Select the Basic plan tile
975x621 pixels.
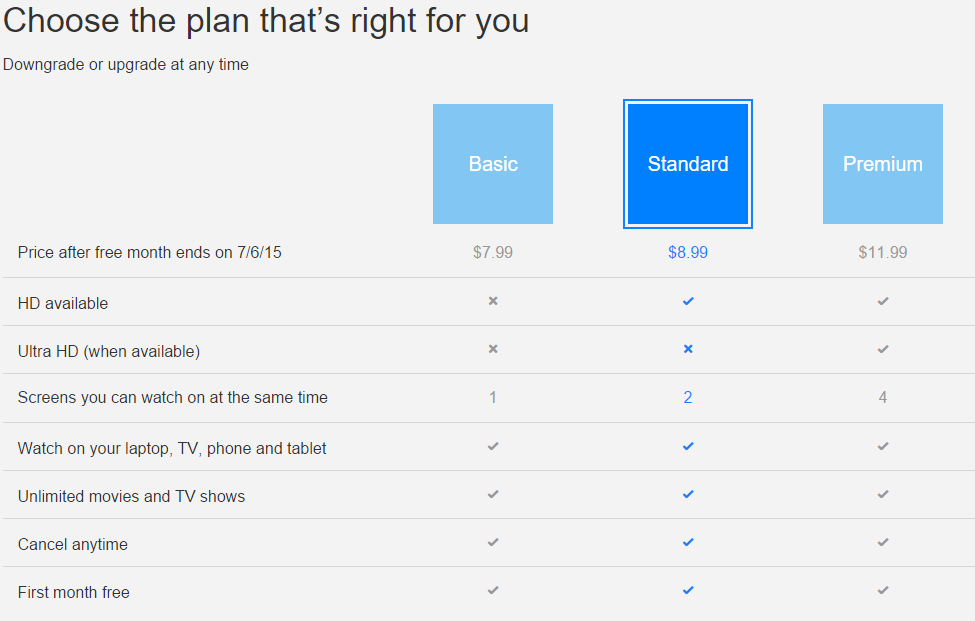click(x=492, y=164)
